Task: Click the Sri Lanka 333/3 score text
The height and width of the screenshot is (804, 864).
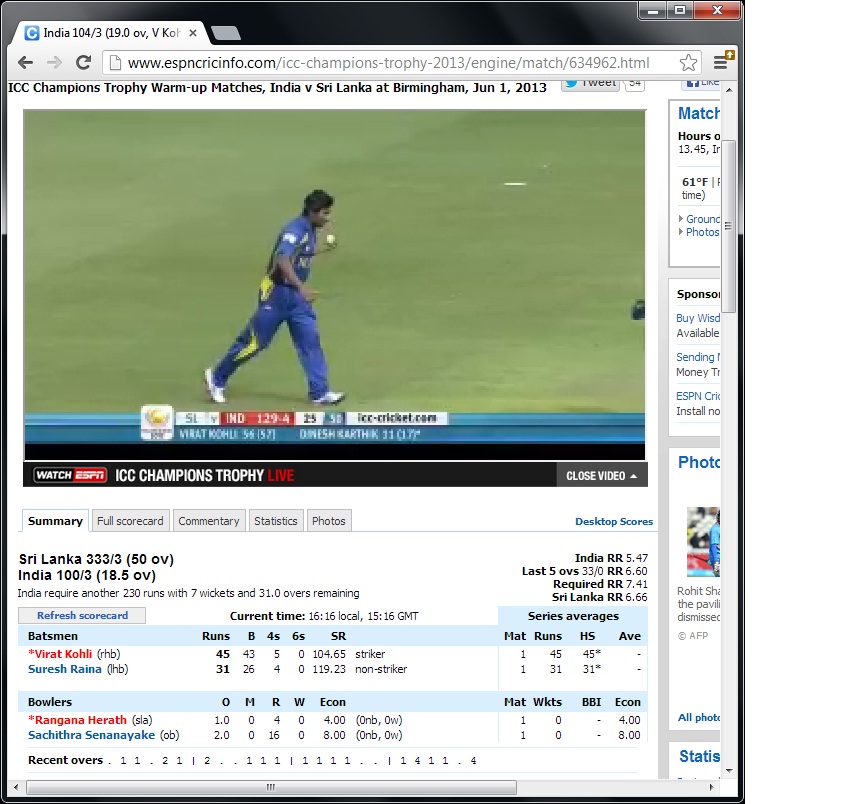Action: tap(96, 559)
